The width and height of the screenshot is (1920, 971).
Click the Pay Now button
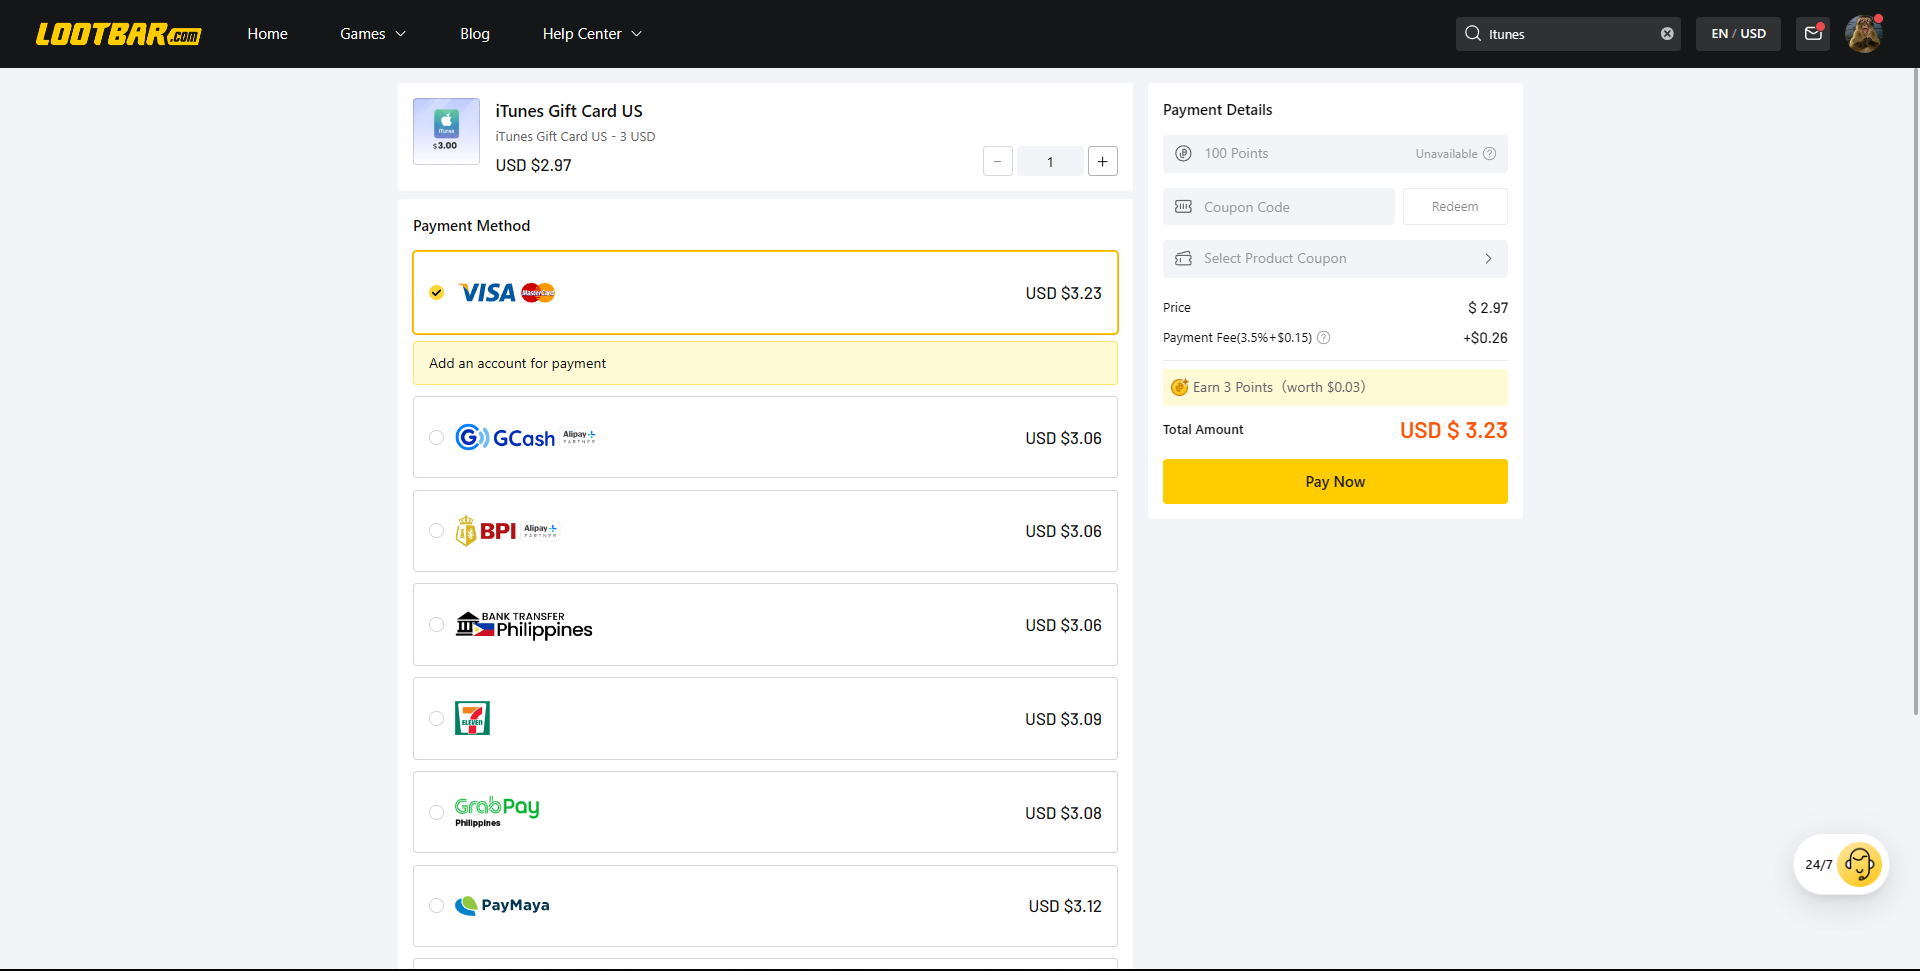coord(1335,481)
